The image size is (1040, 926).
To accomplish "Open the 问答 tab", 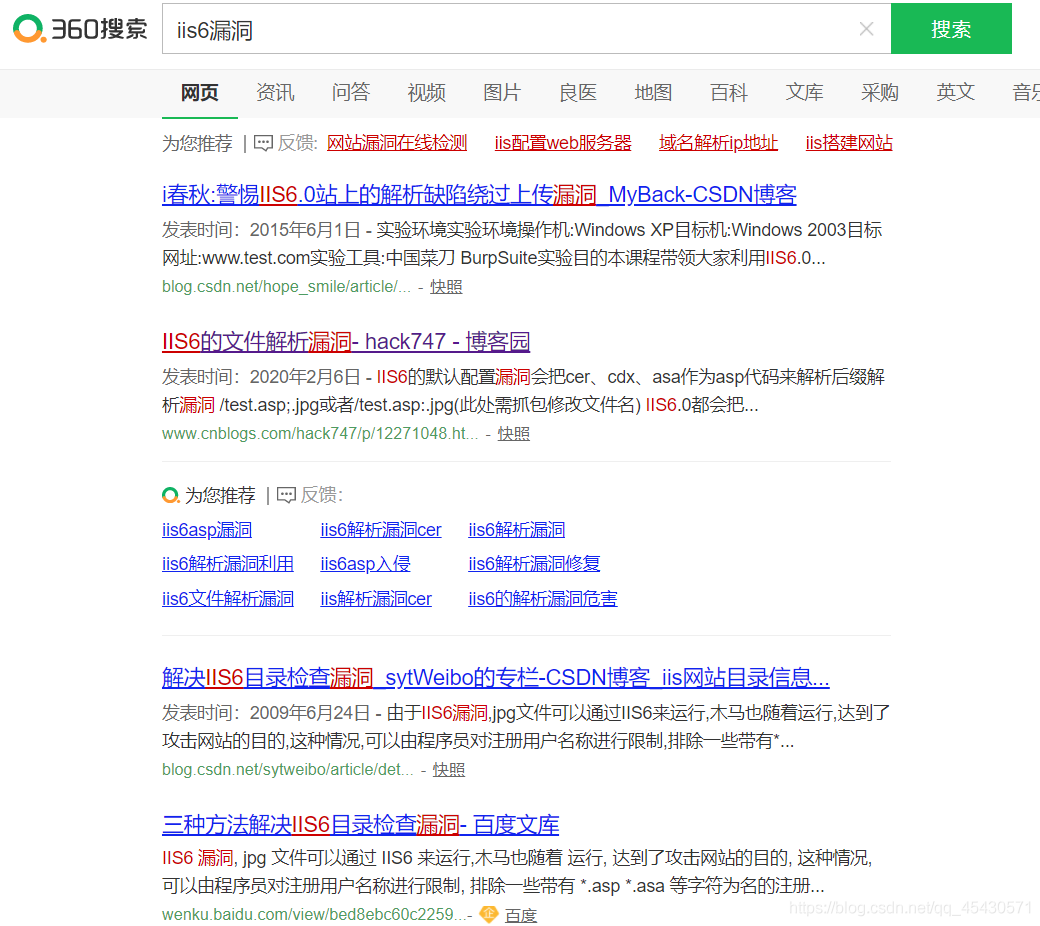I will (x=351, y=92).
